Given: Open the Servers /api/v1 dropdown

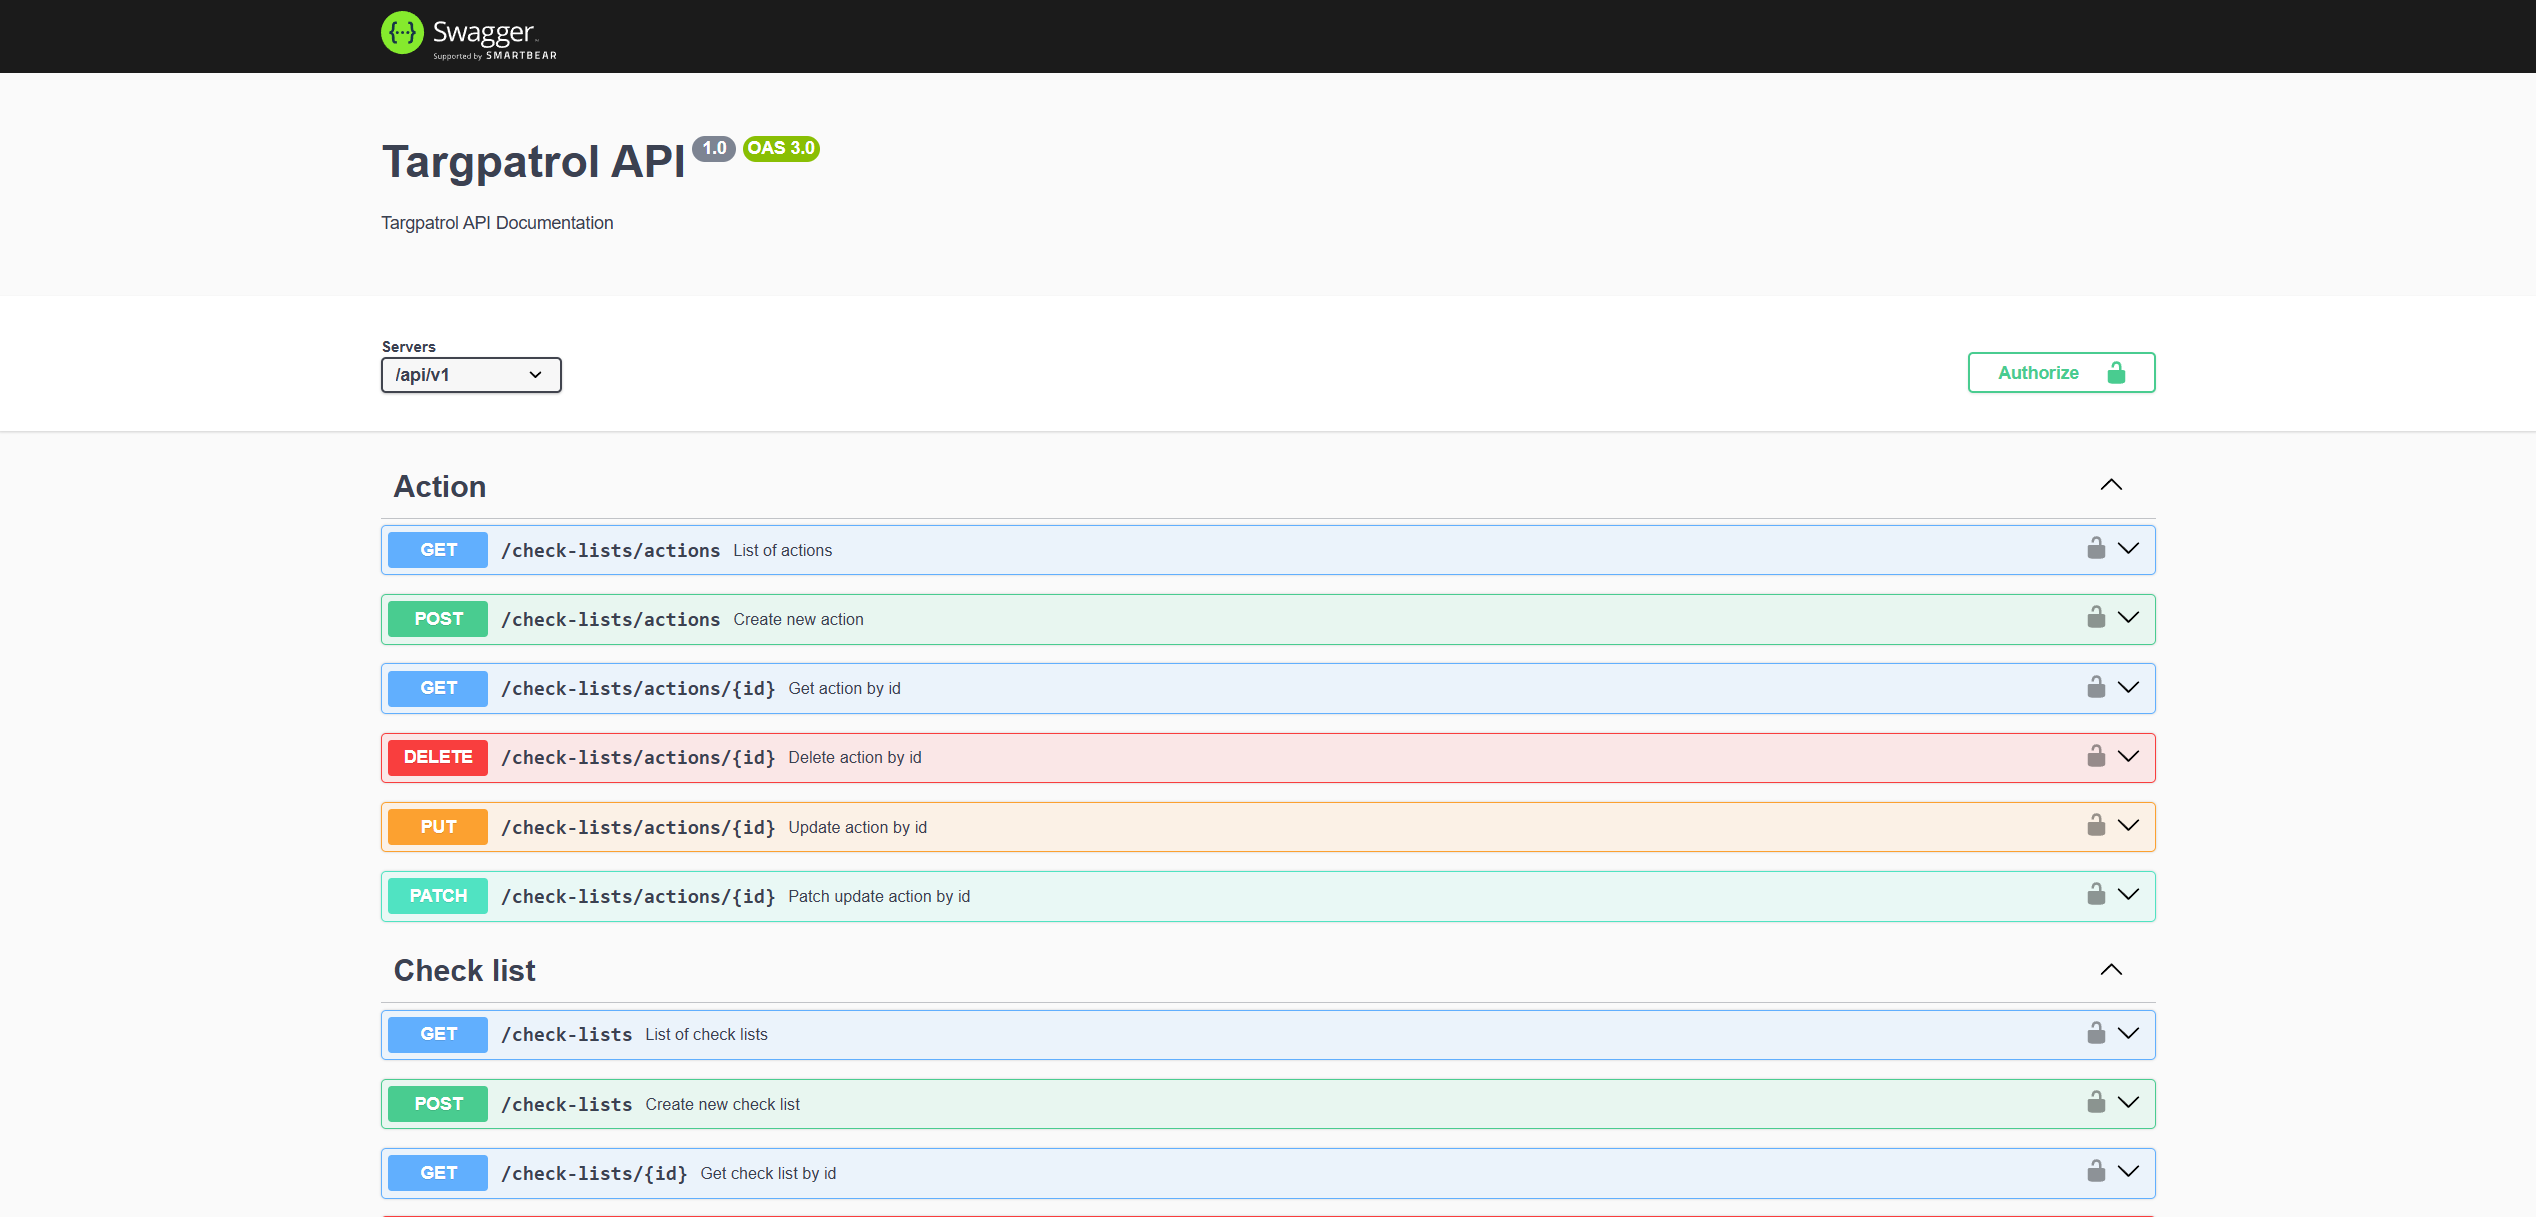Looking at the screenshot, I should (x=471, y=375).
